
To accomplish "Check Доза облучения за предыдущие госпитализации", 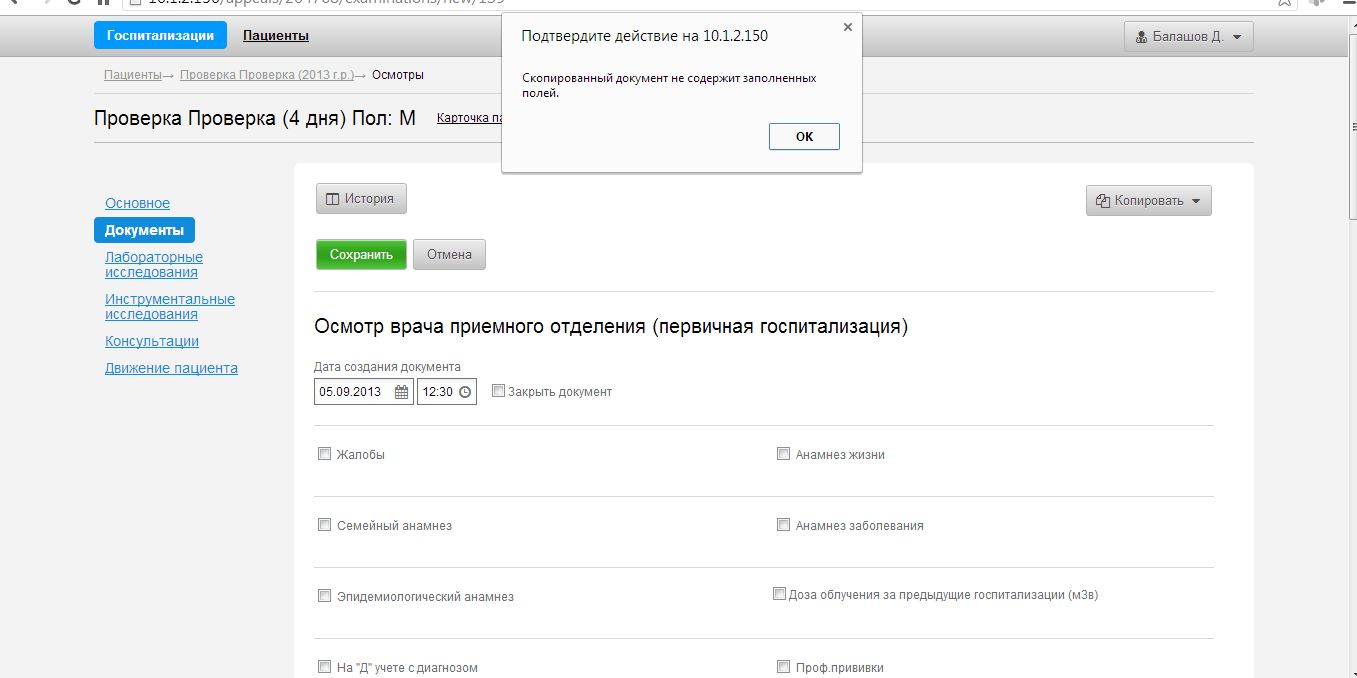I will (779, 593).
